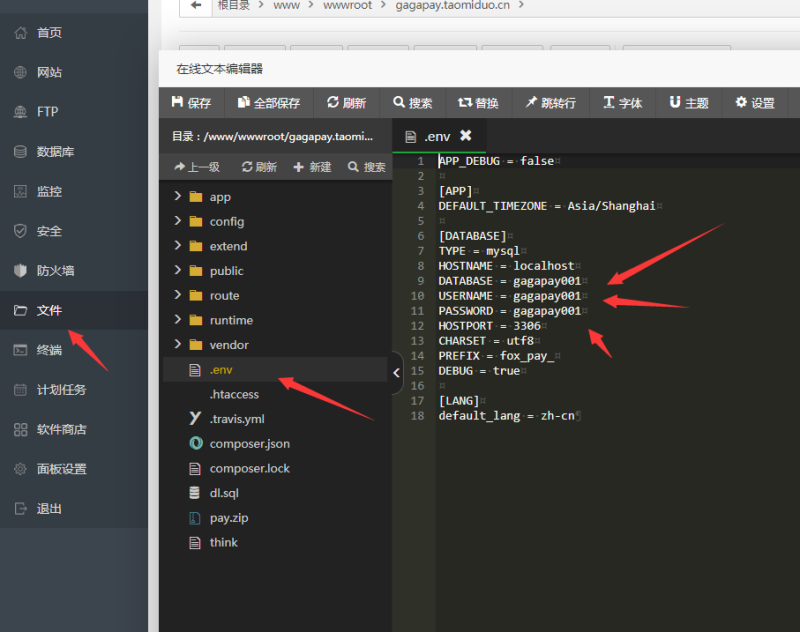Click 跳转行 go to line button
Image resolution: width=800 pixels, height=632 pixels.
click(x=551, y=103)
